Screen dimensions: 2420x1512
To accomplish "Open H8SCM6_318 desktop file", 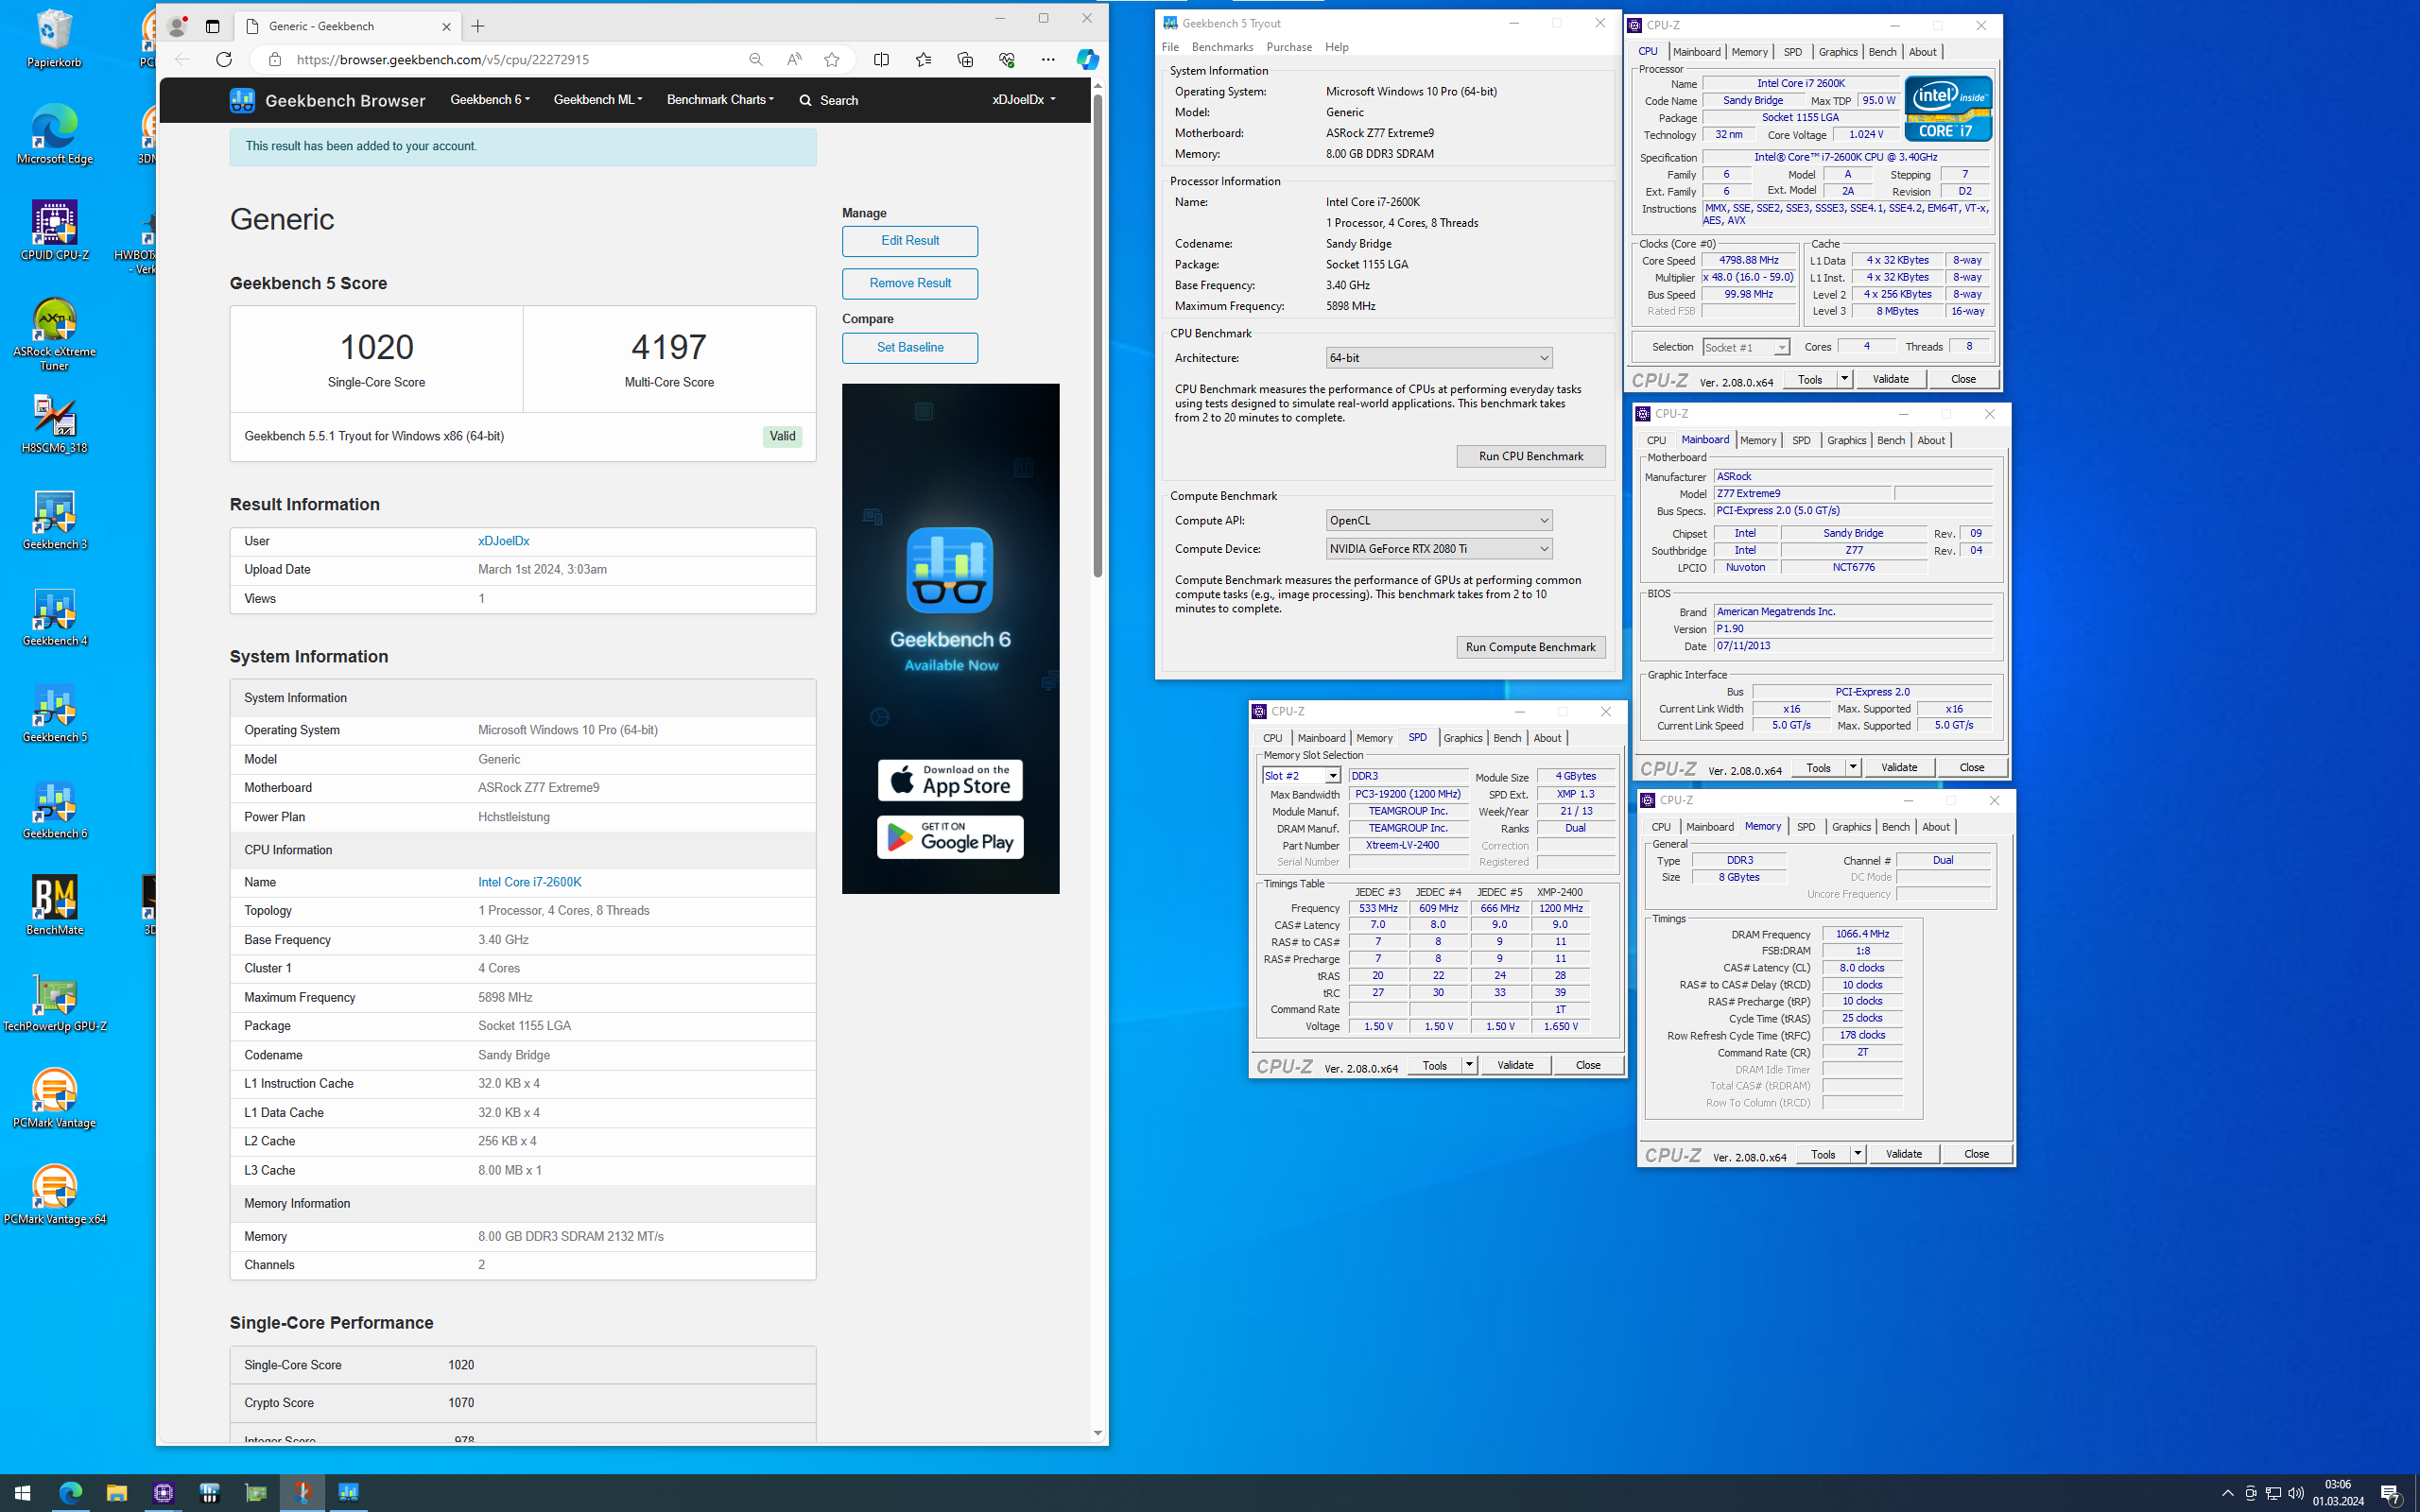I will [x=54, y=424].
